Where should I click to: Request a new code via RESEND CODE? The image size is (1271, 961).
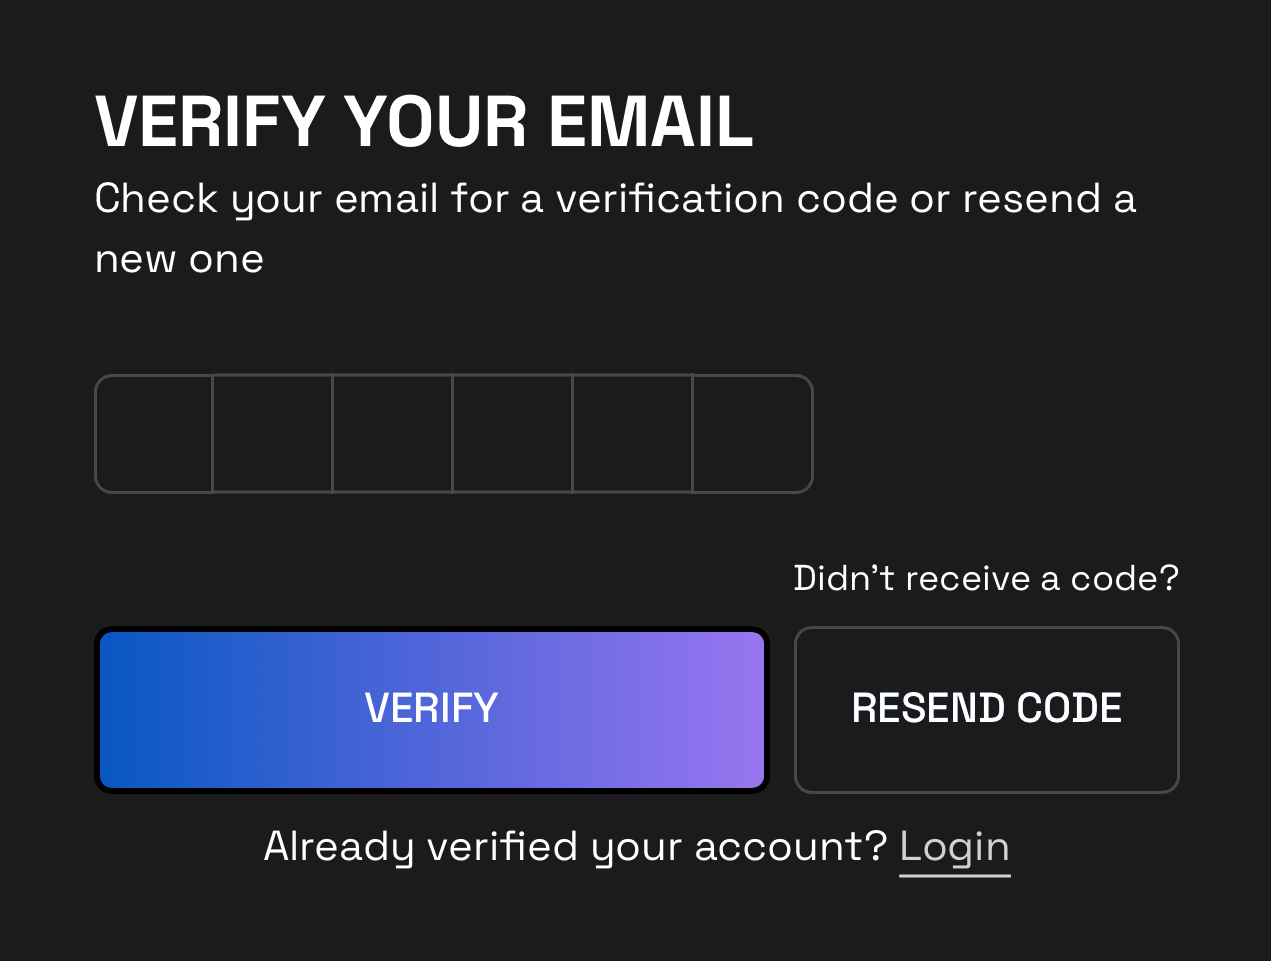(x=986, y=709)
